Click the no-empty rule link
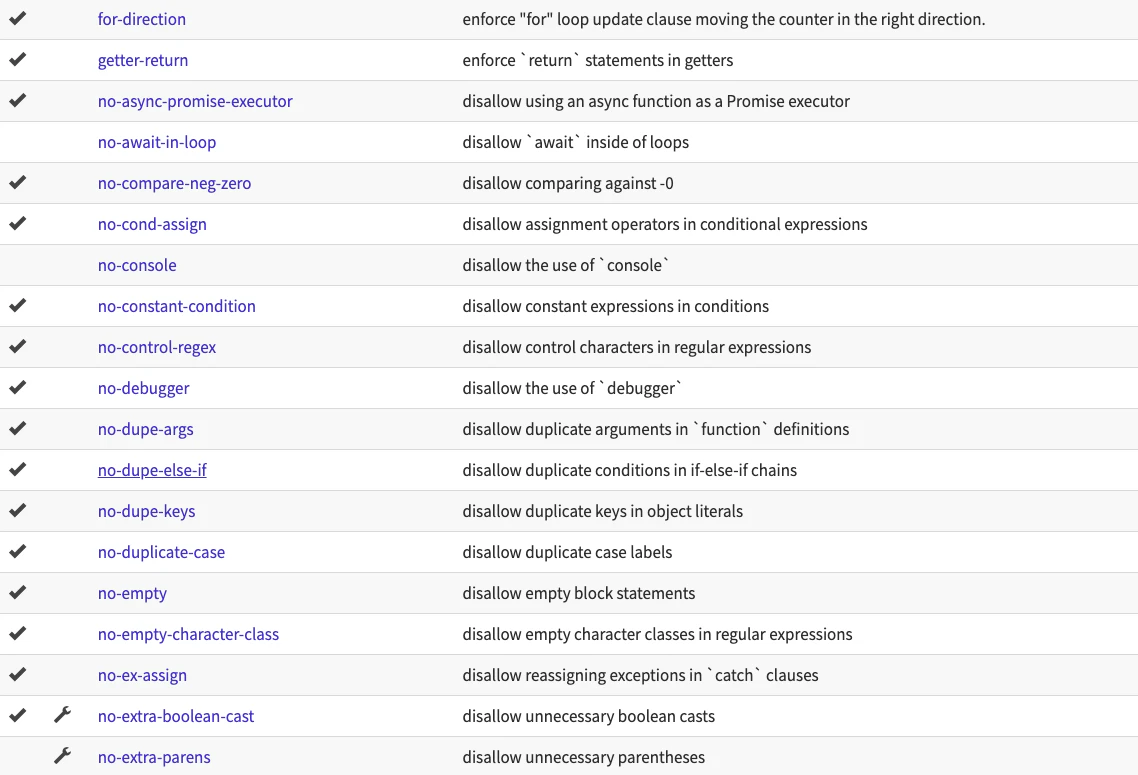 point(132,593)
